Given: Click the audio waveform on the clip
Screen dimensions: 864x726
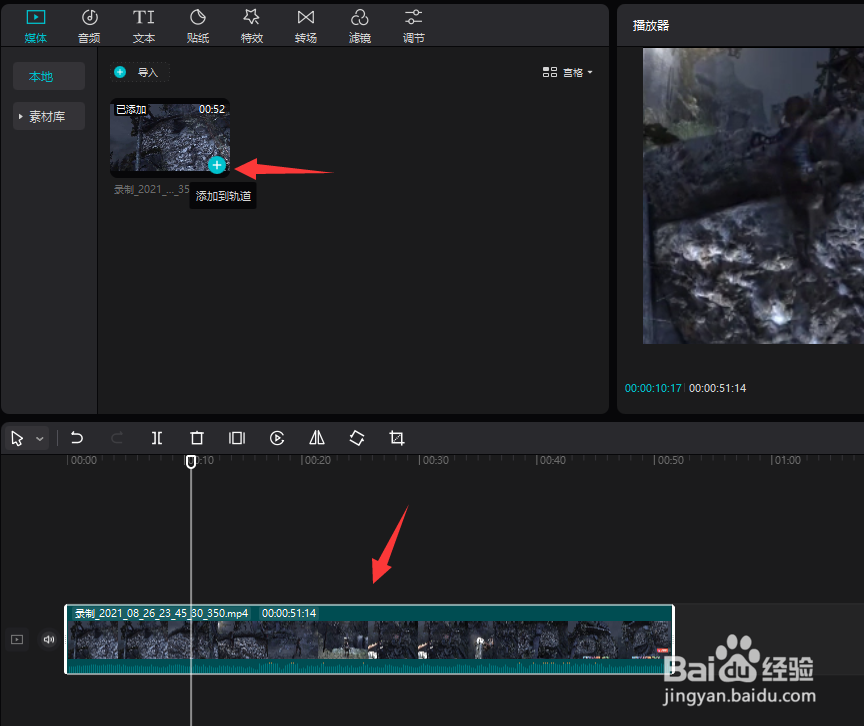Looking at the screenshot, I should tap(370, 666).
